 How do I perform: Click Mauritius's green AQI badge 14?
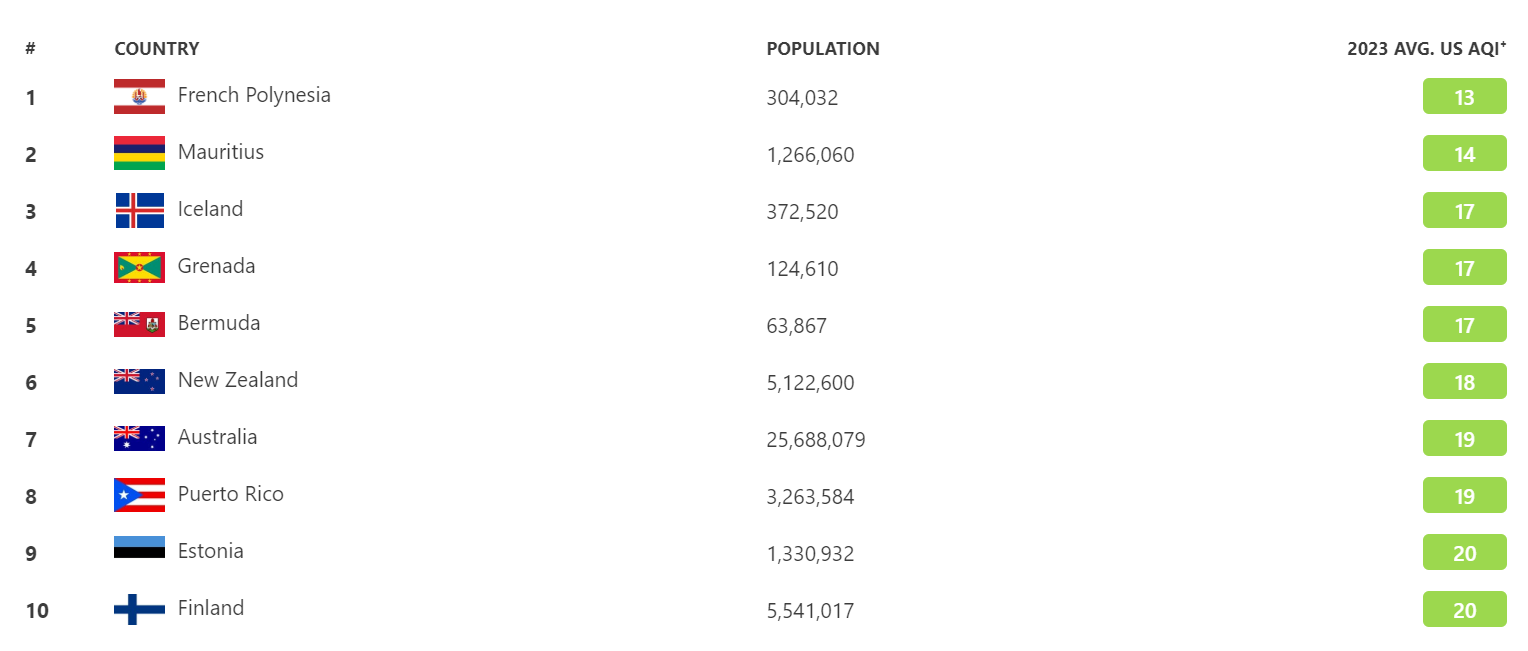(x=1464, y=154)
